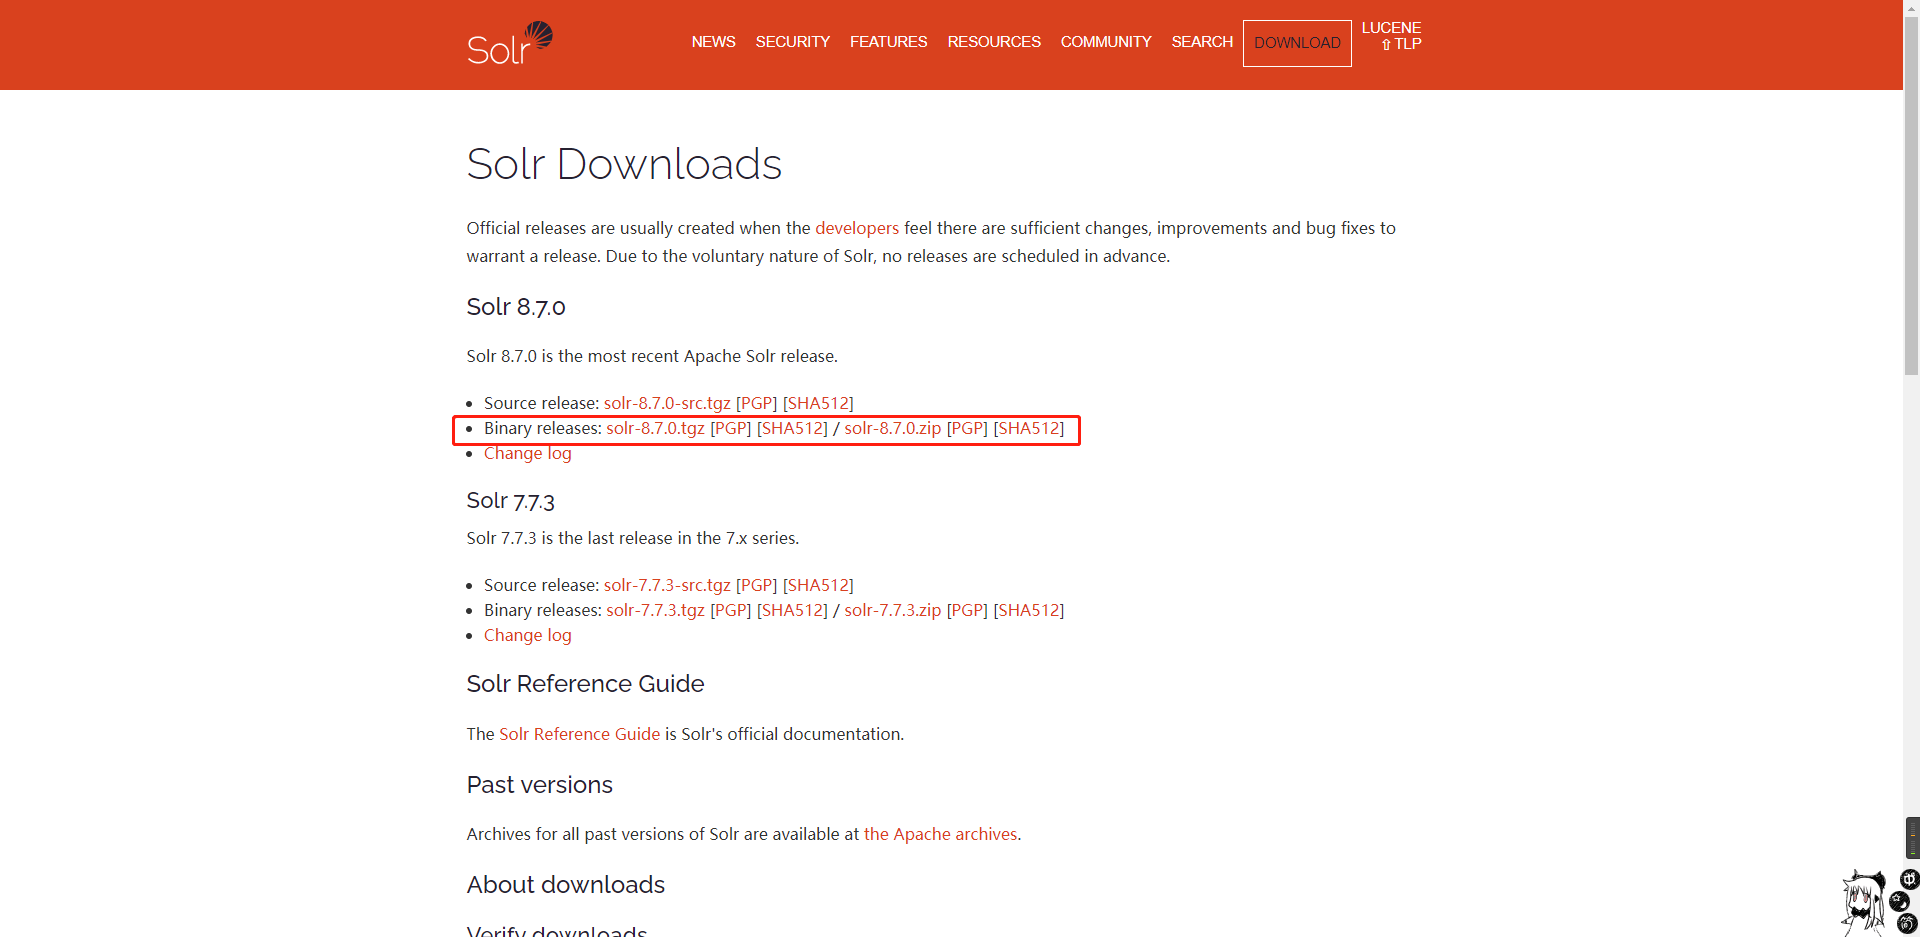The image size is (1920, 937).
Task: Download solr-8.7.0.zip binary release
Action: click(x=893, y=428)
